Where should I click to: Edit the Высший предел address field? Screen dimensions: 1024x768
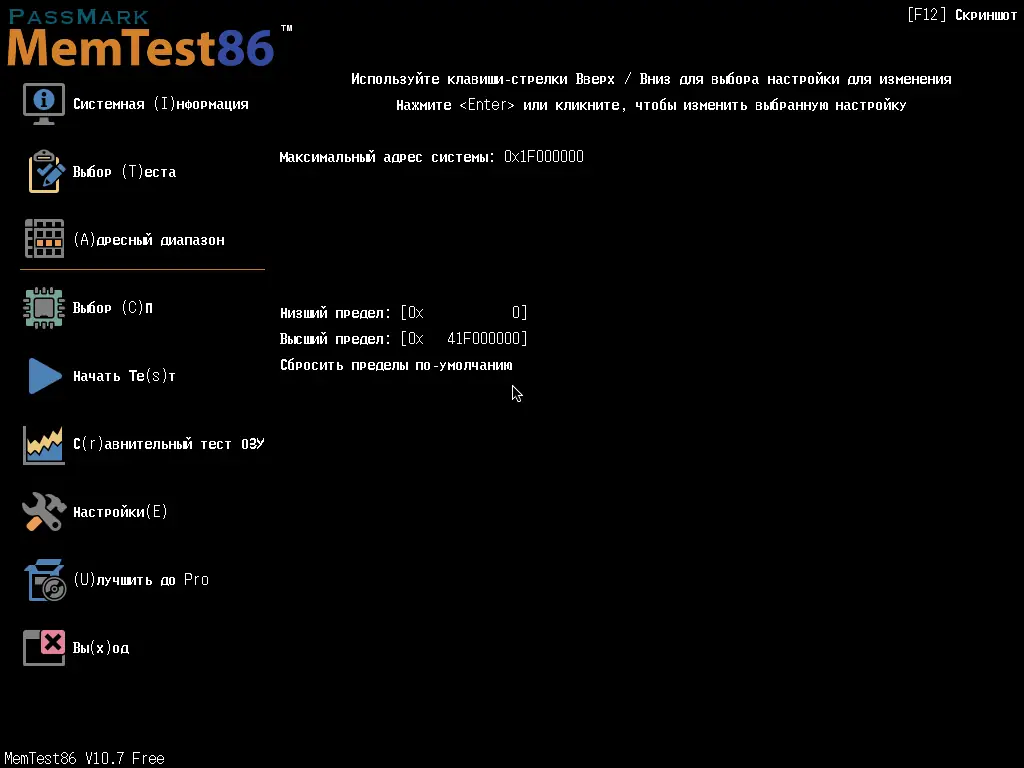coord(464,338)
